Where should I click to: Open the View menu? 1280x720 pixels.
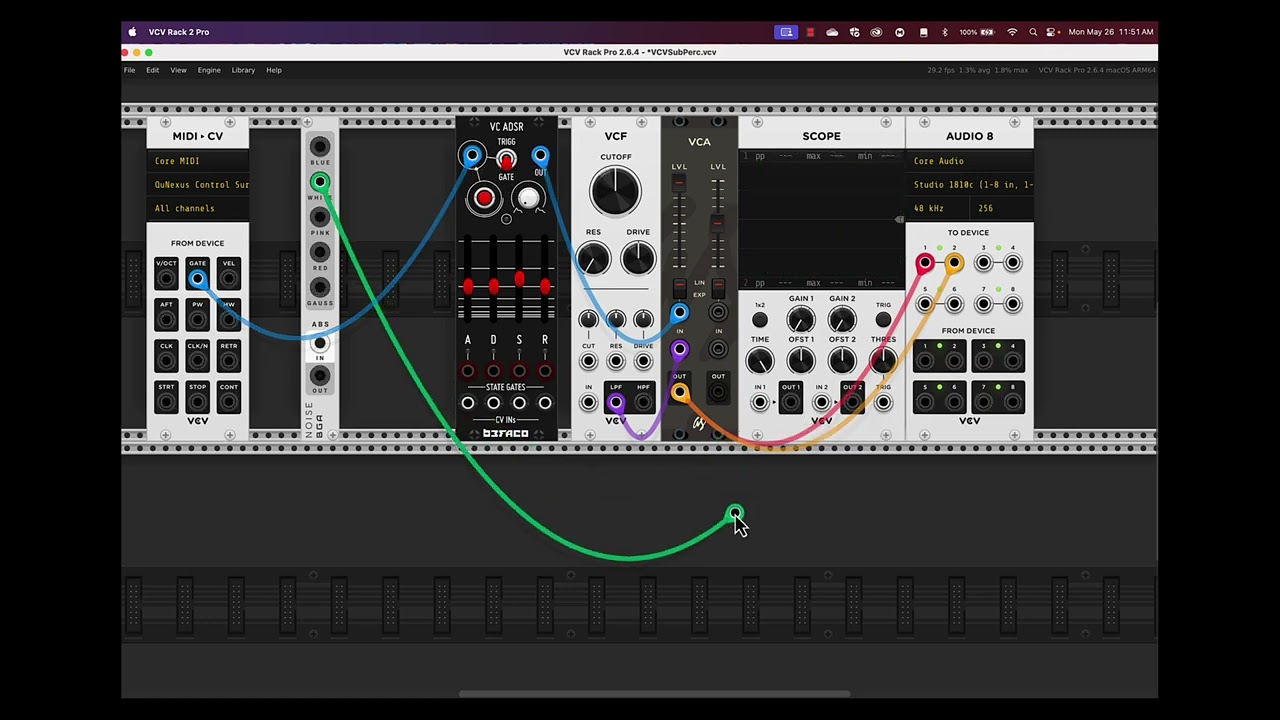178,70
